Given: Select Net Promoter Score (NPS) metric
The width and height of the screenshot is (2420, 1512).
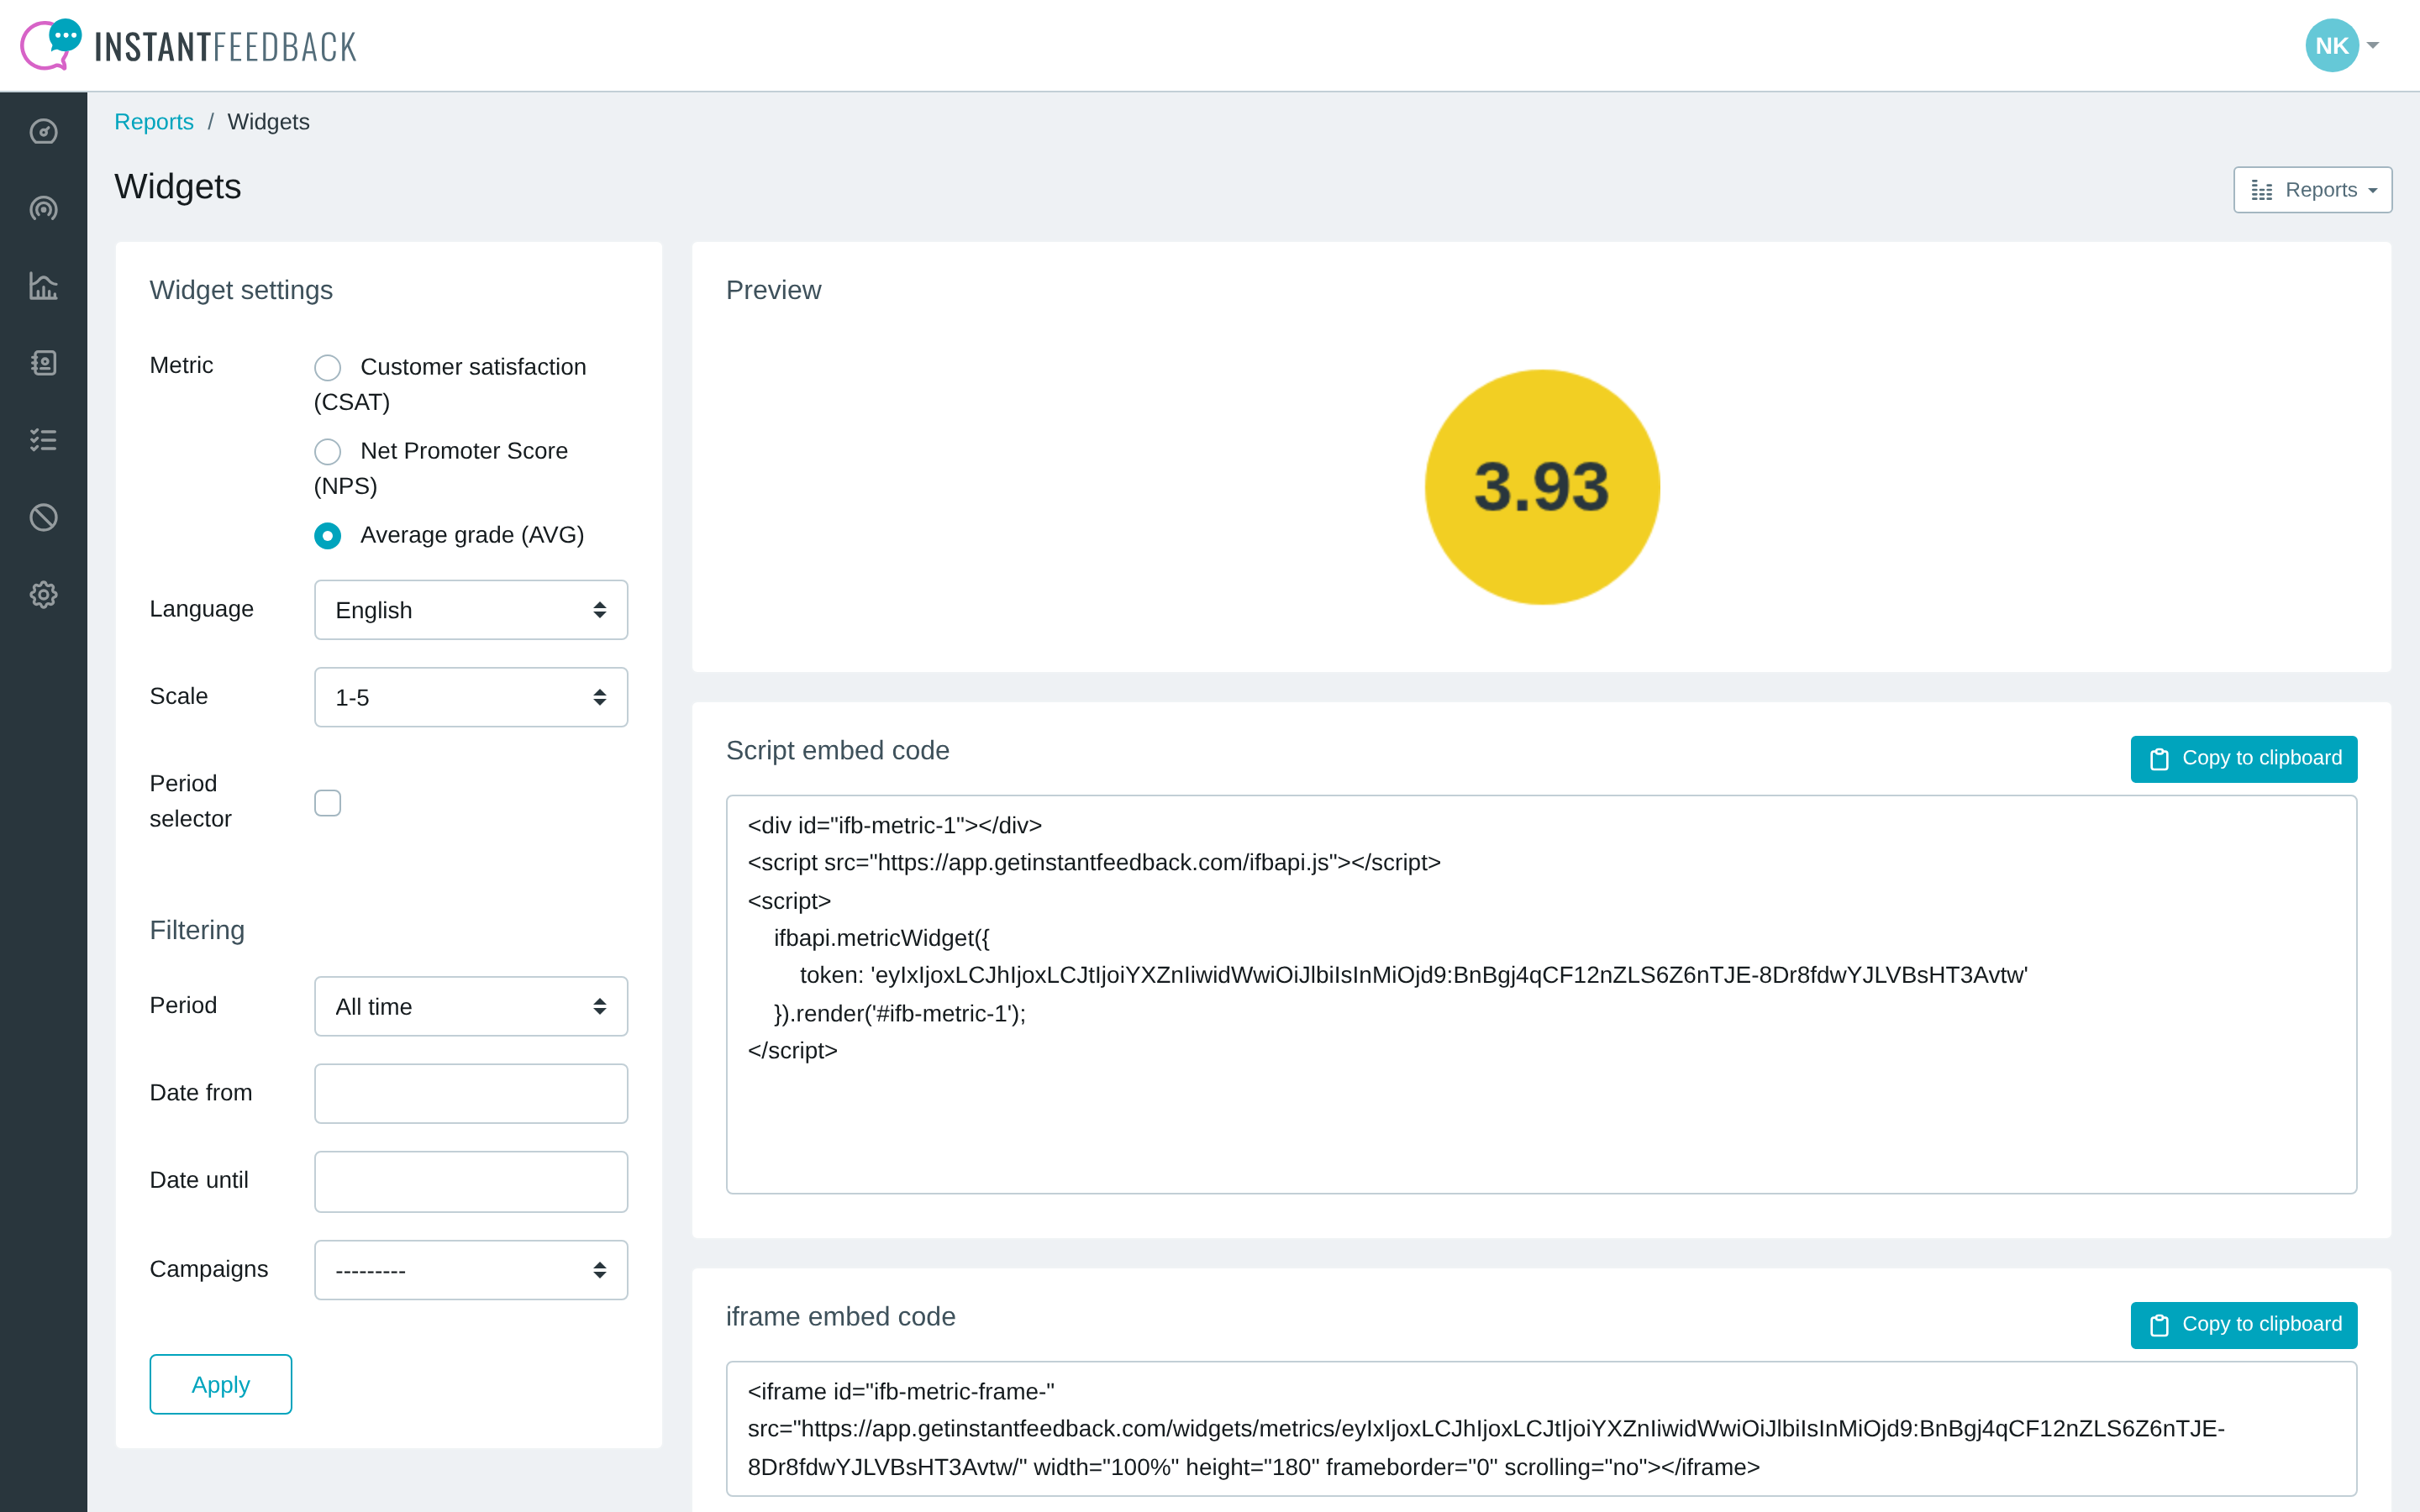Looking at the screenshot, I should (327, 452).
